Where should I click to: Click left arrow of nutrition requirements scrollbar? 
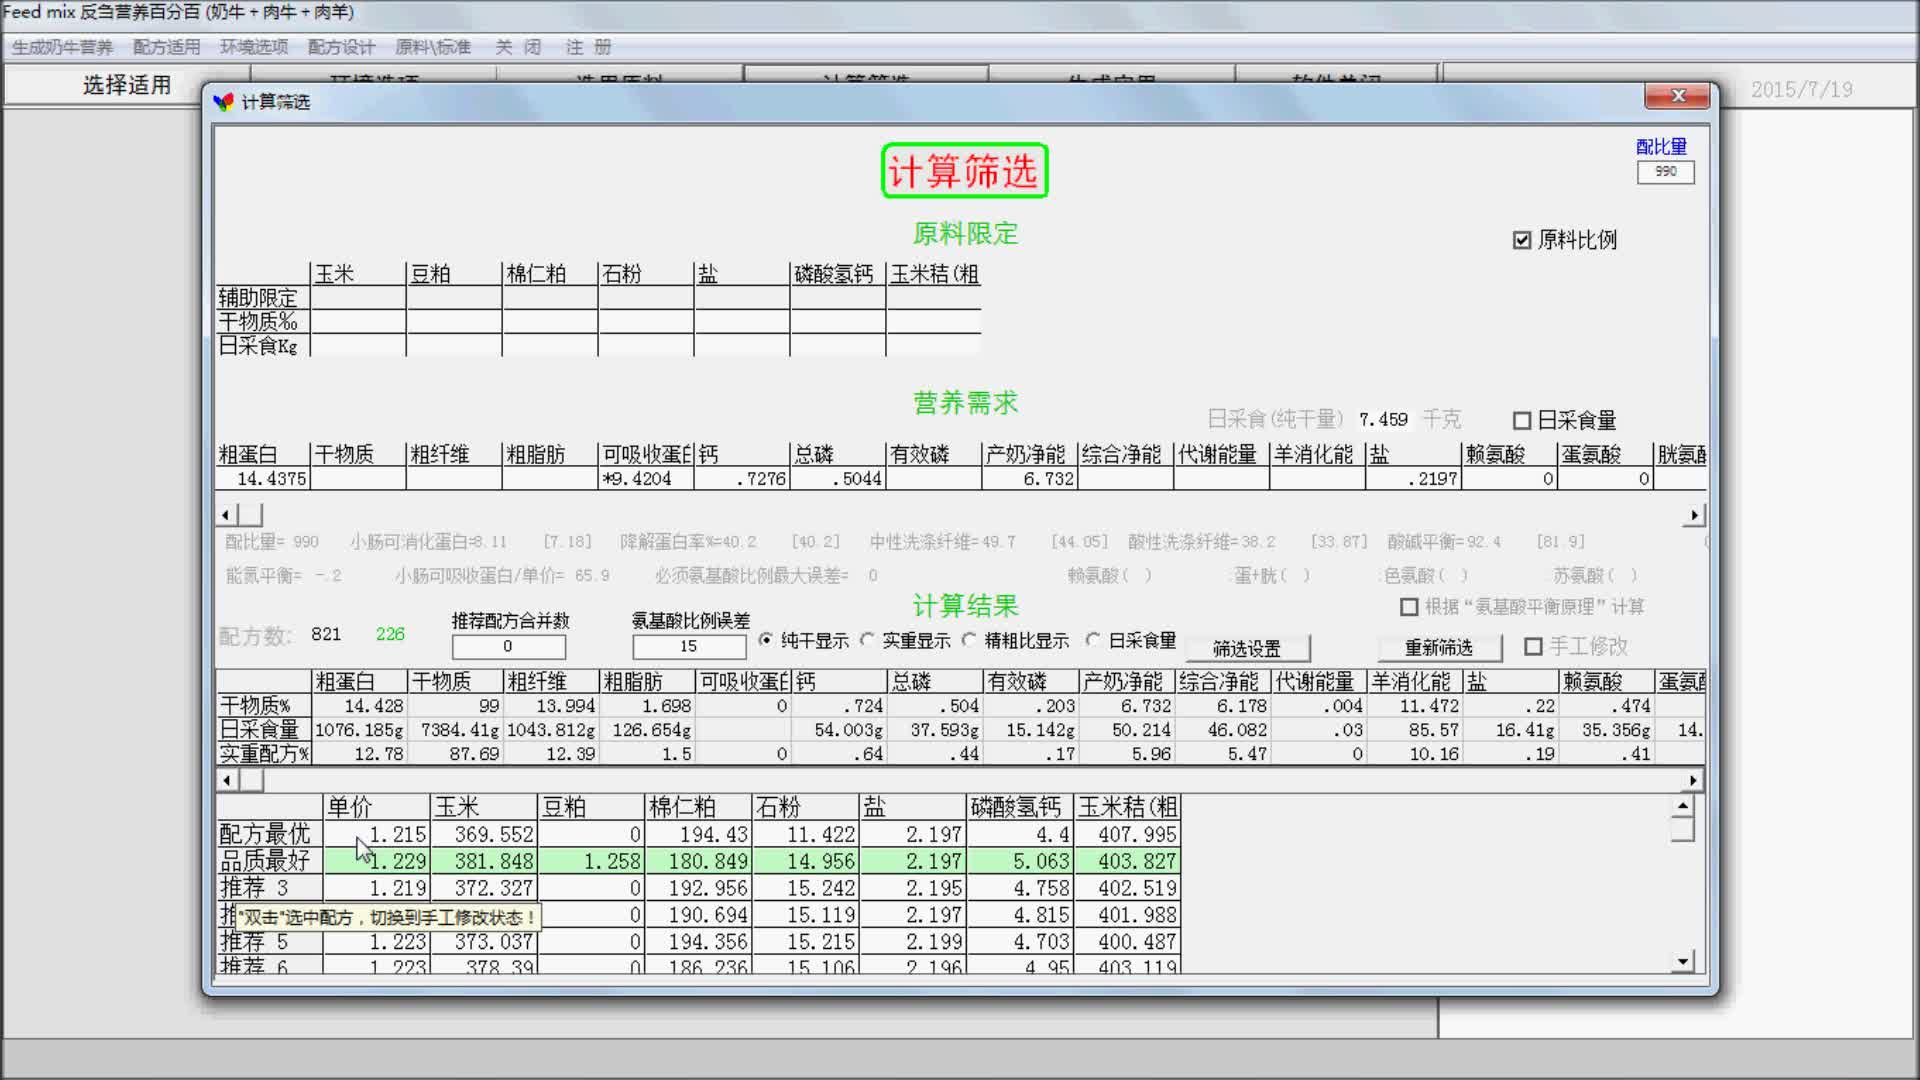tap(226, 515)
